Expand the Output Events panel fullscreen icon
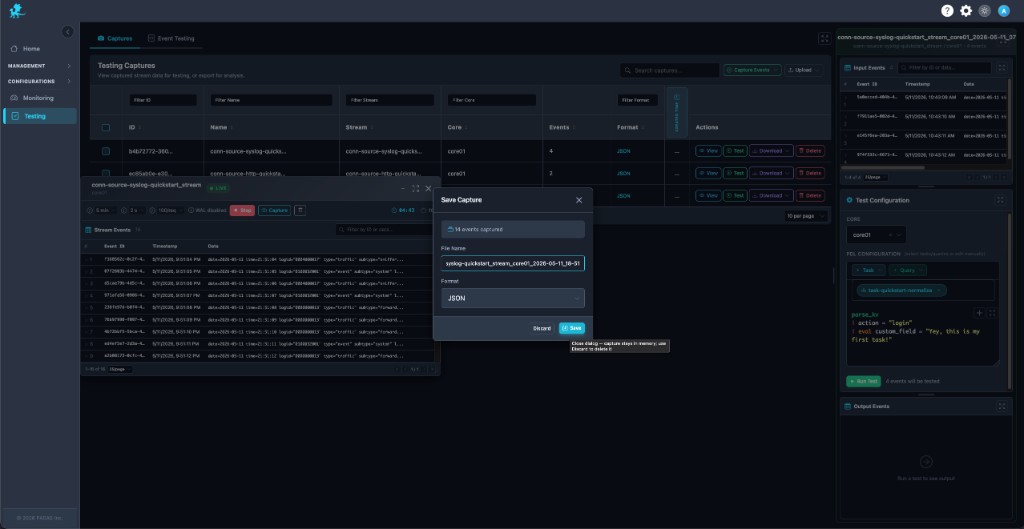Image resolution: width=1024 pixels, height=529 pixels. (1002, 406)
